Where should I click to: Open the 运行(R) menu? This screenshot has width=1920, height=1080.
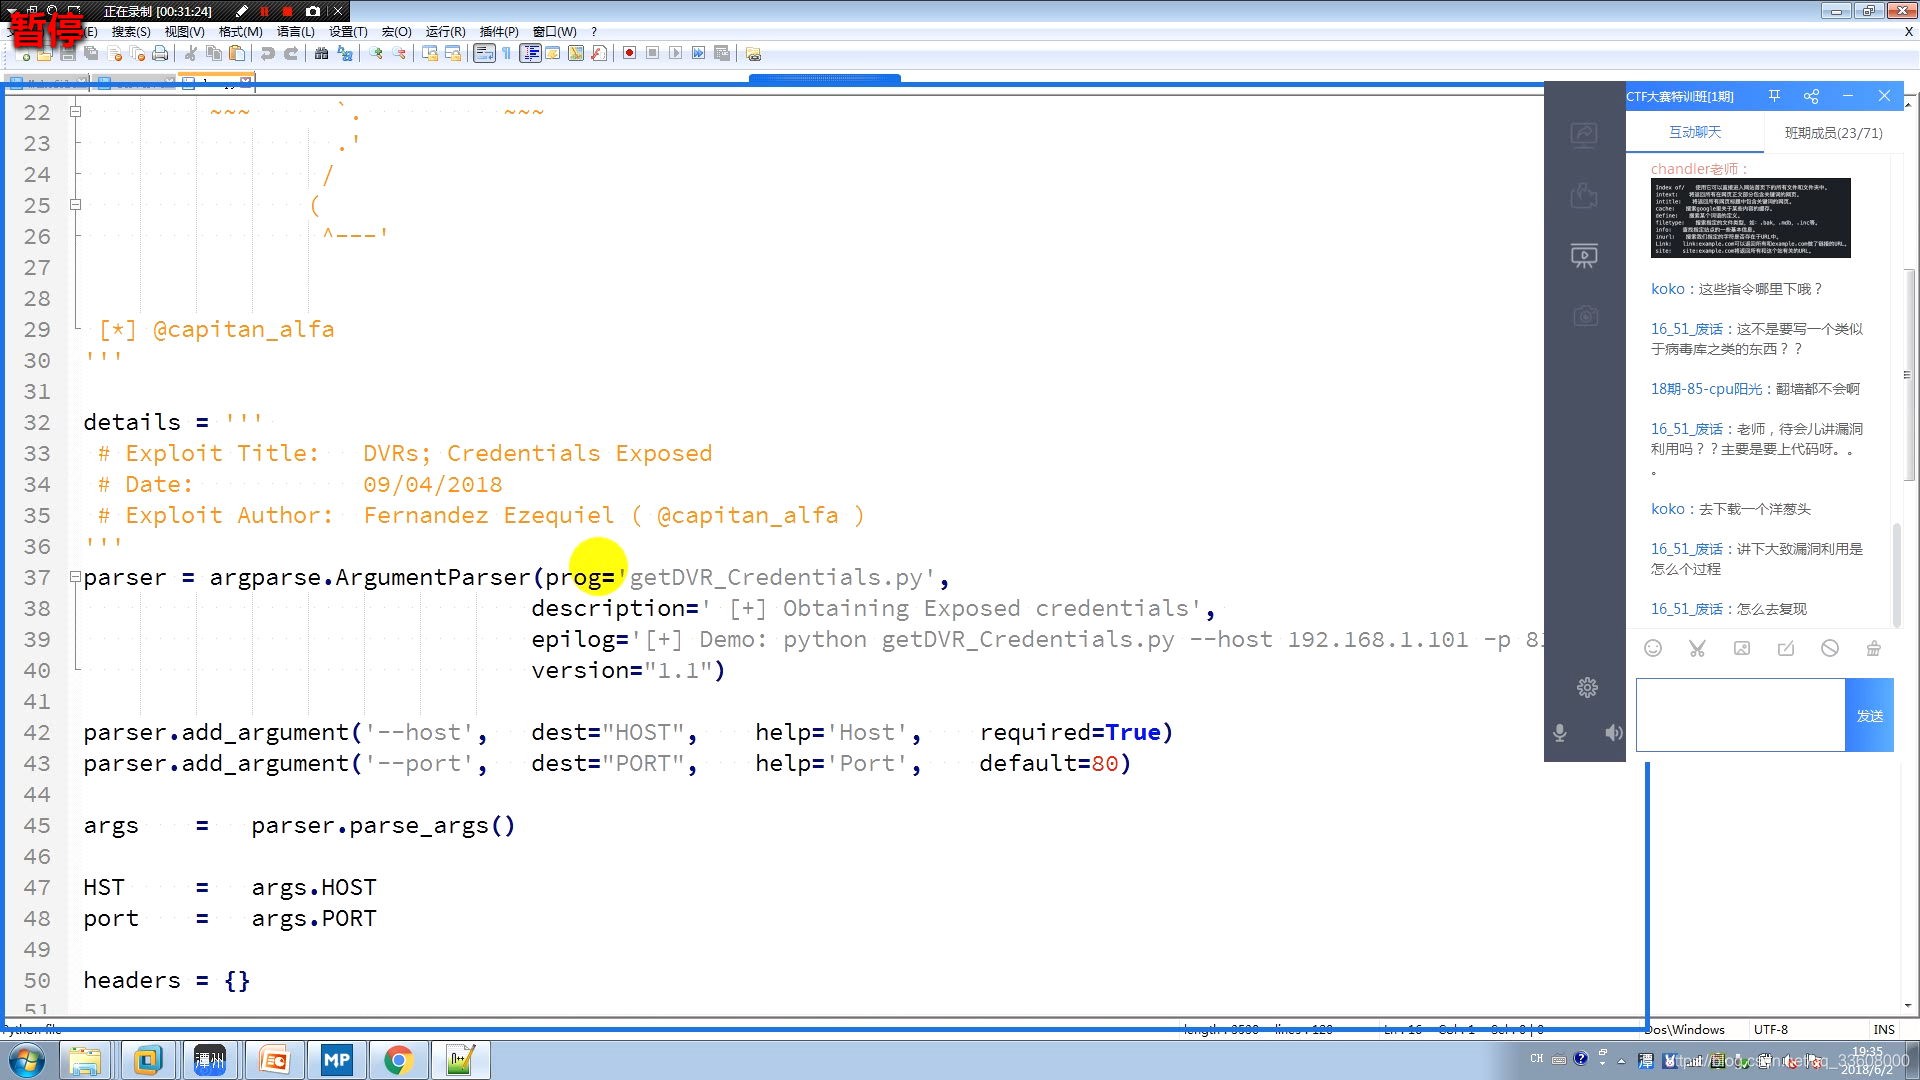click(445, 31)
